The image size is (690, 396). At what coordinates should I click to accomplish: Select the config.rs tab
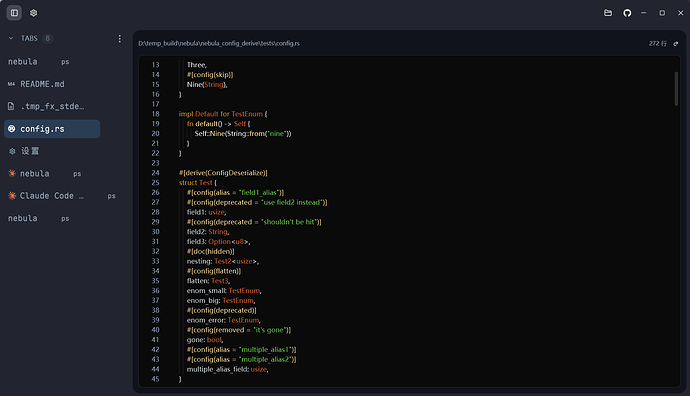[x=52, y=129]
